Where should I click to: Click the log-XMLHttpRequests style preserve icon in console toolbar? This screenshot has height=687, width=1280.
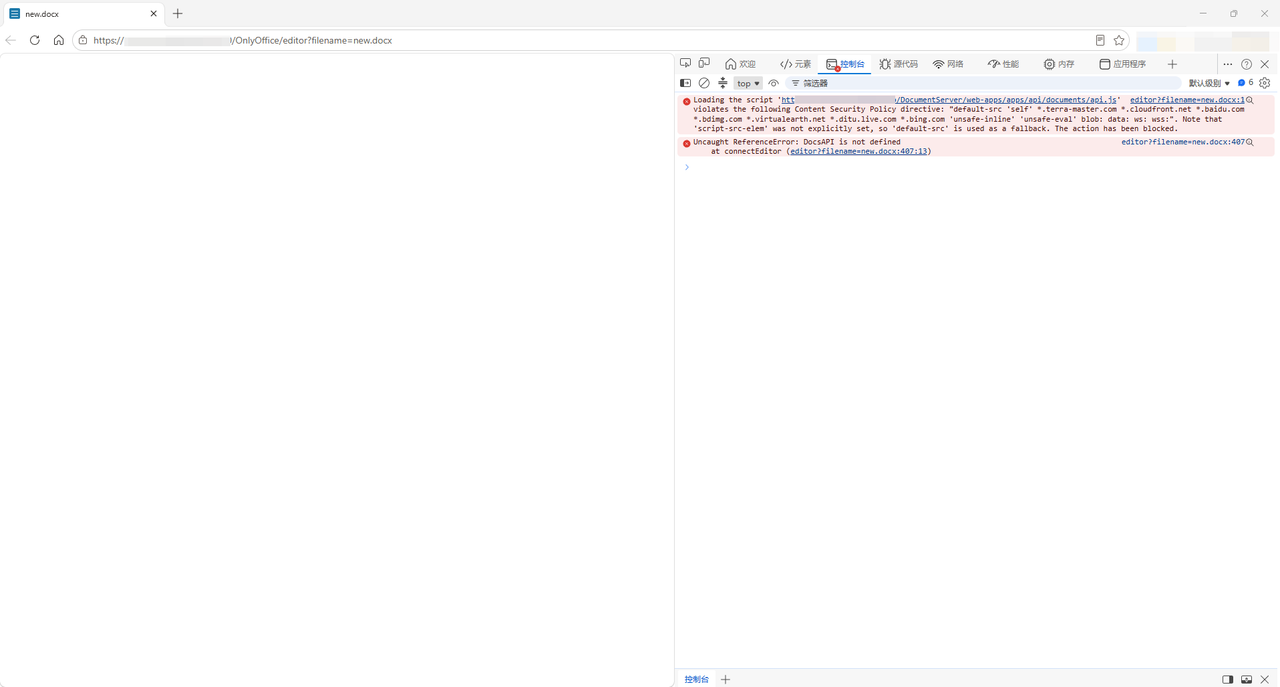click(723, 83)
